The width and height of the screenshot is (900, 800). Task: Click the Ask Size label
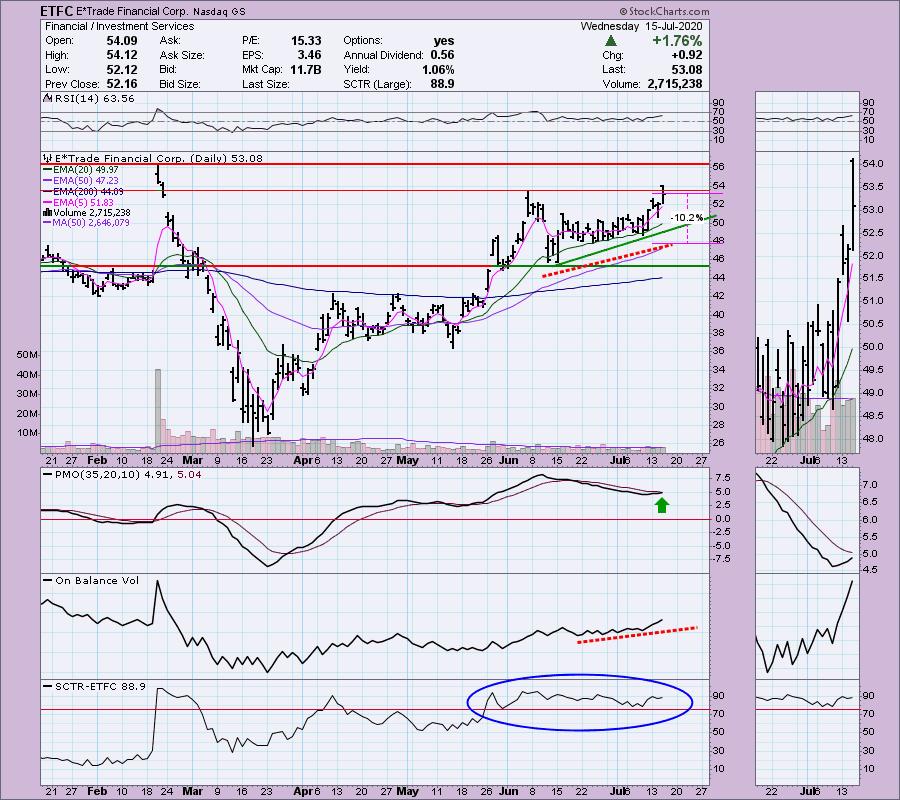pyautogui.click(x=182, y=55)
